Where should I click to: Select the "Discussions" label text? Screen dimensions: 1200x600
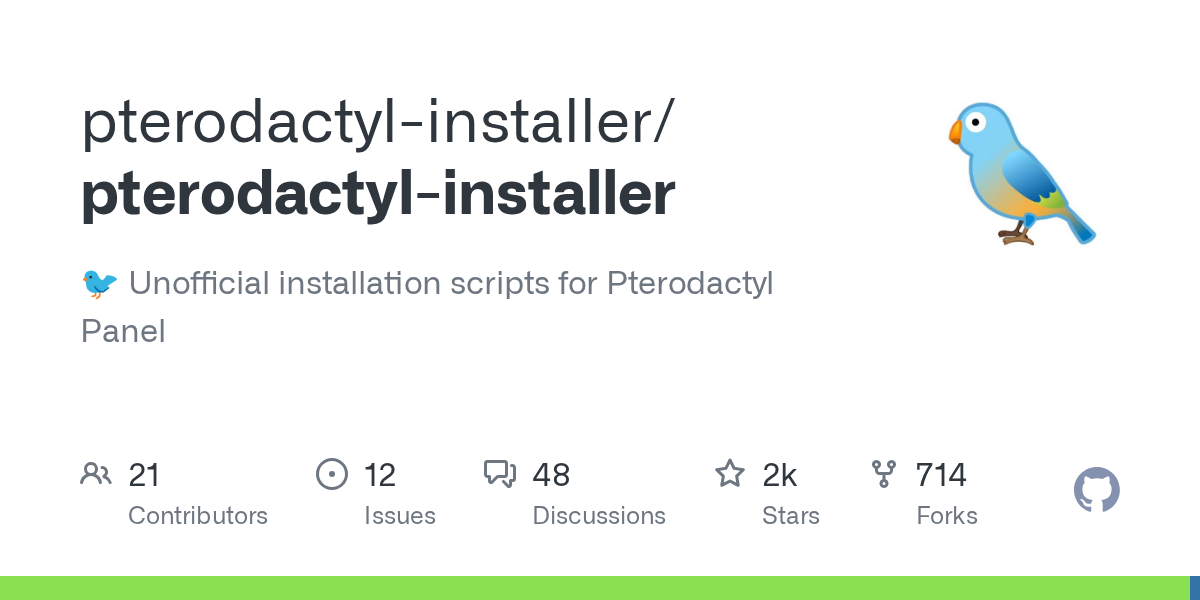[x=599, y=516]
